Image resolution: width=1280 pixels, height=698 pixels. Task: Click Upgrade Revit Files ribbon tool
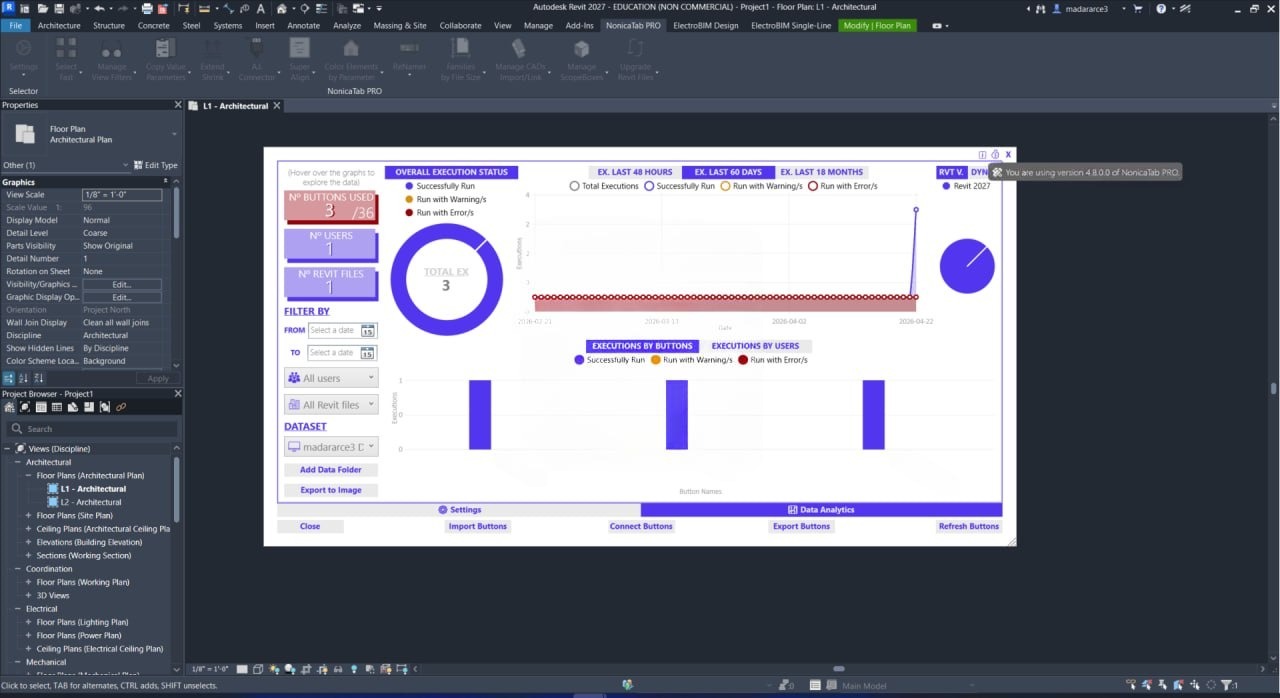point(635,60)
